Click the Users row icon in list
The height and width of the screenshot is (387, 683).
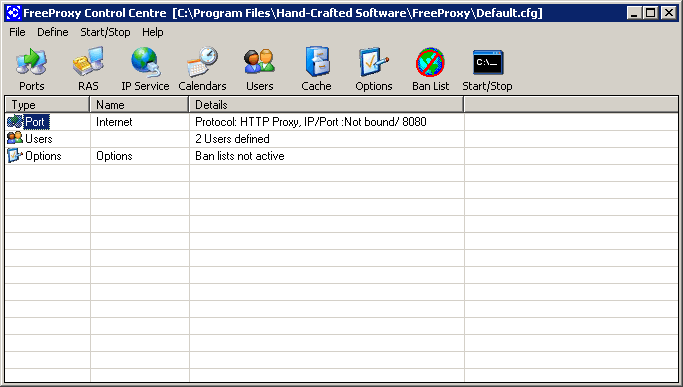pos(15,138)
